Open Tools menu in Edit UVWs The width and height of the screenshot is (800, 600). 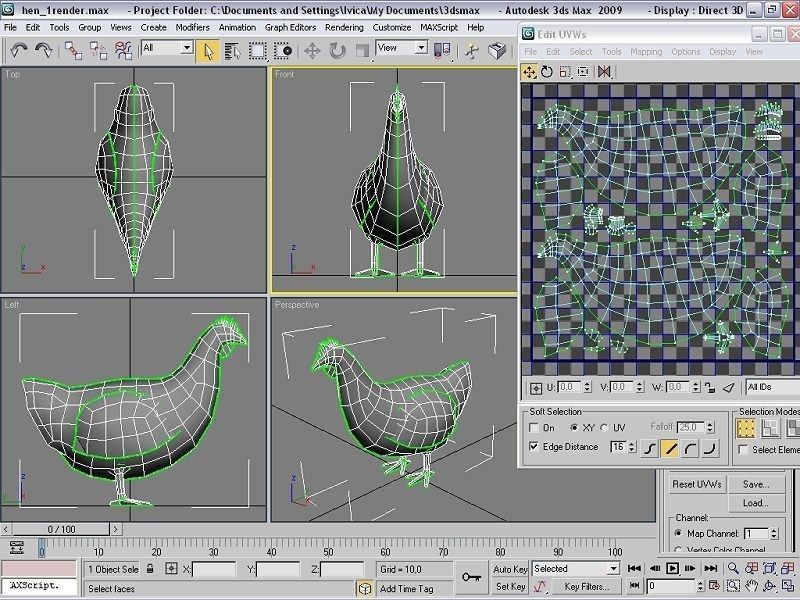click(611, 52)
